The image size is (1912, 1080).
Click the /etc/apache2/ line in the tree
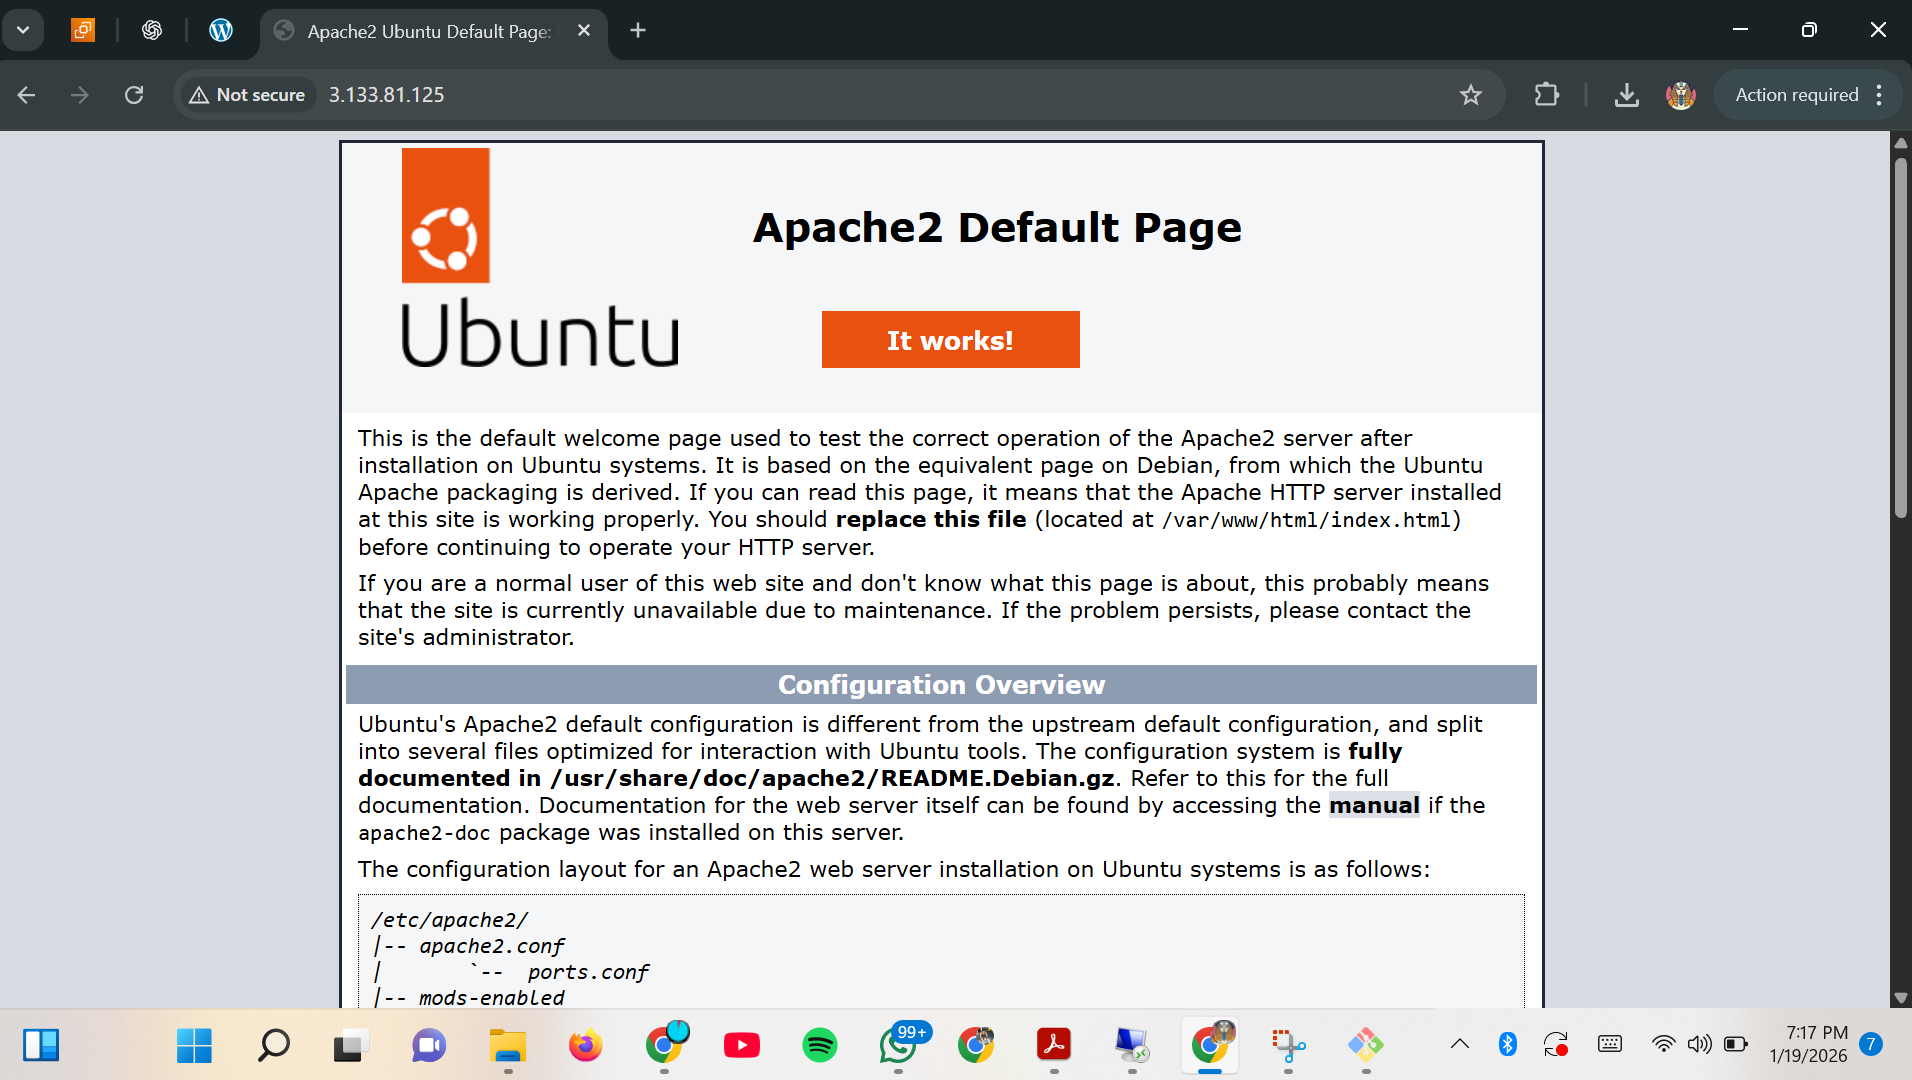click(x=449, y=920)
